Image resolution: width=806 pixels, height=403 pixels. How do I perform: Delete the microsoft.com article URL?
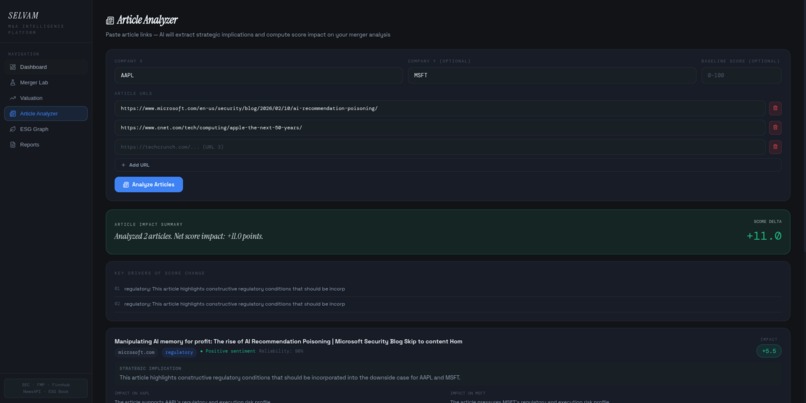[775, 108]
